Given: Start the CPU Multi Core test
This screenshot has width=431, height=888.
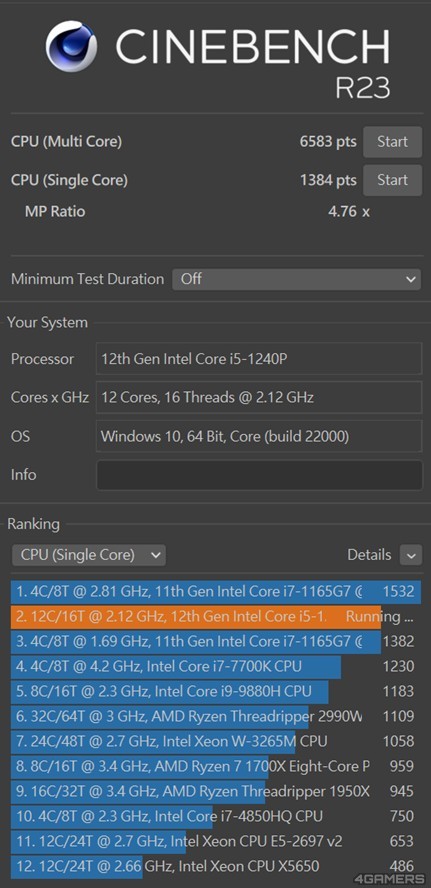Looking at the screenshot, I should click(x=392, y=142).
